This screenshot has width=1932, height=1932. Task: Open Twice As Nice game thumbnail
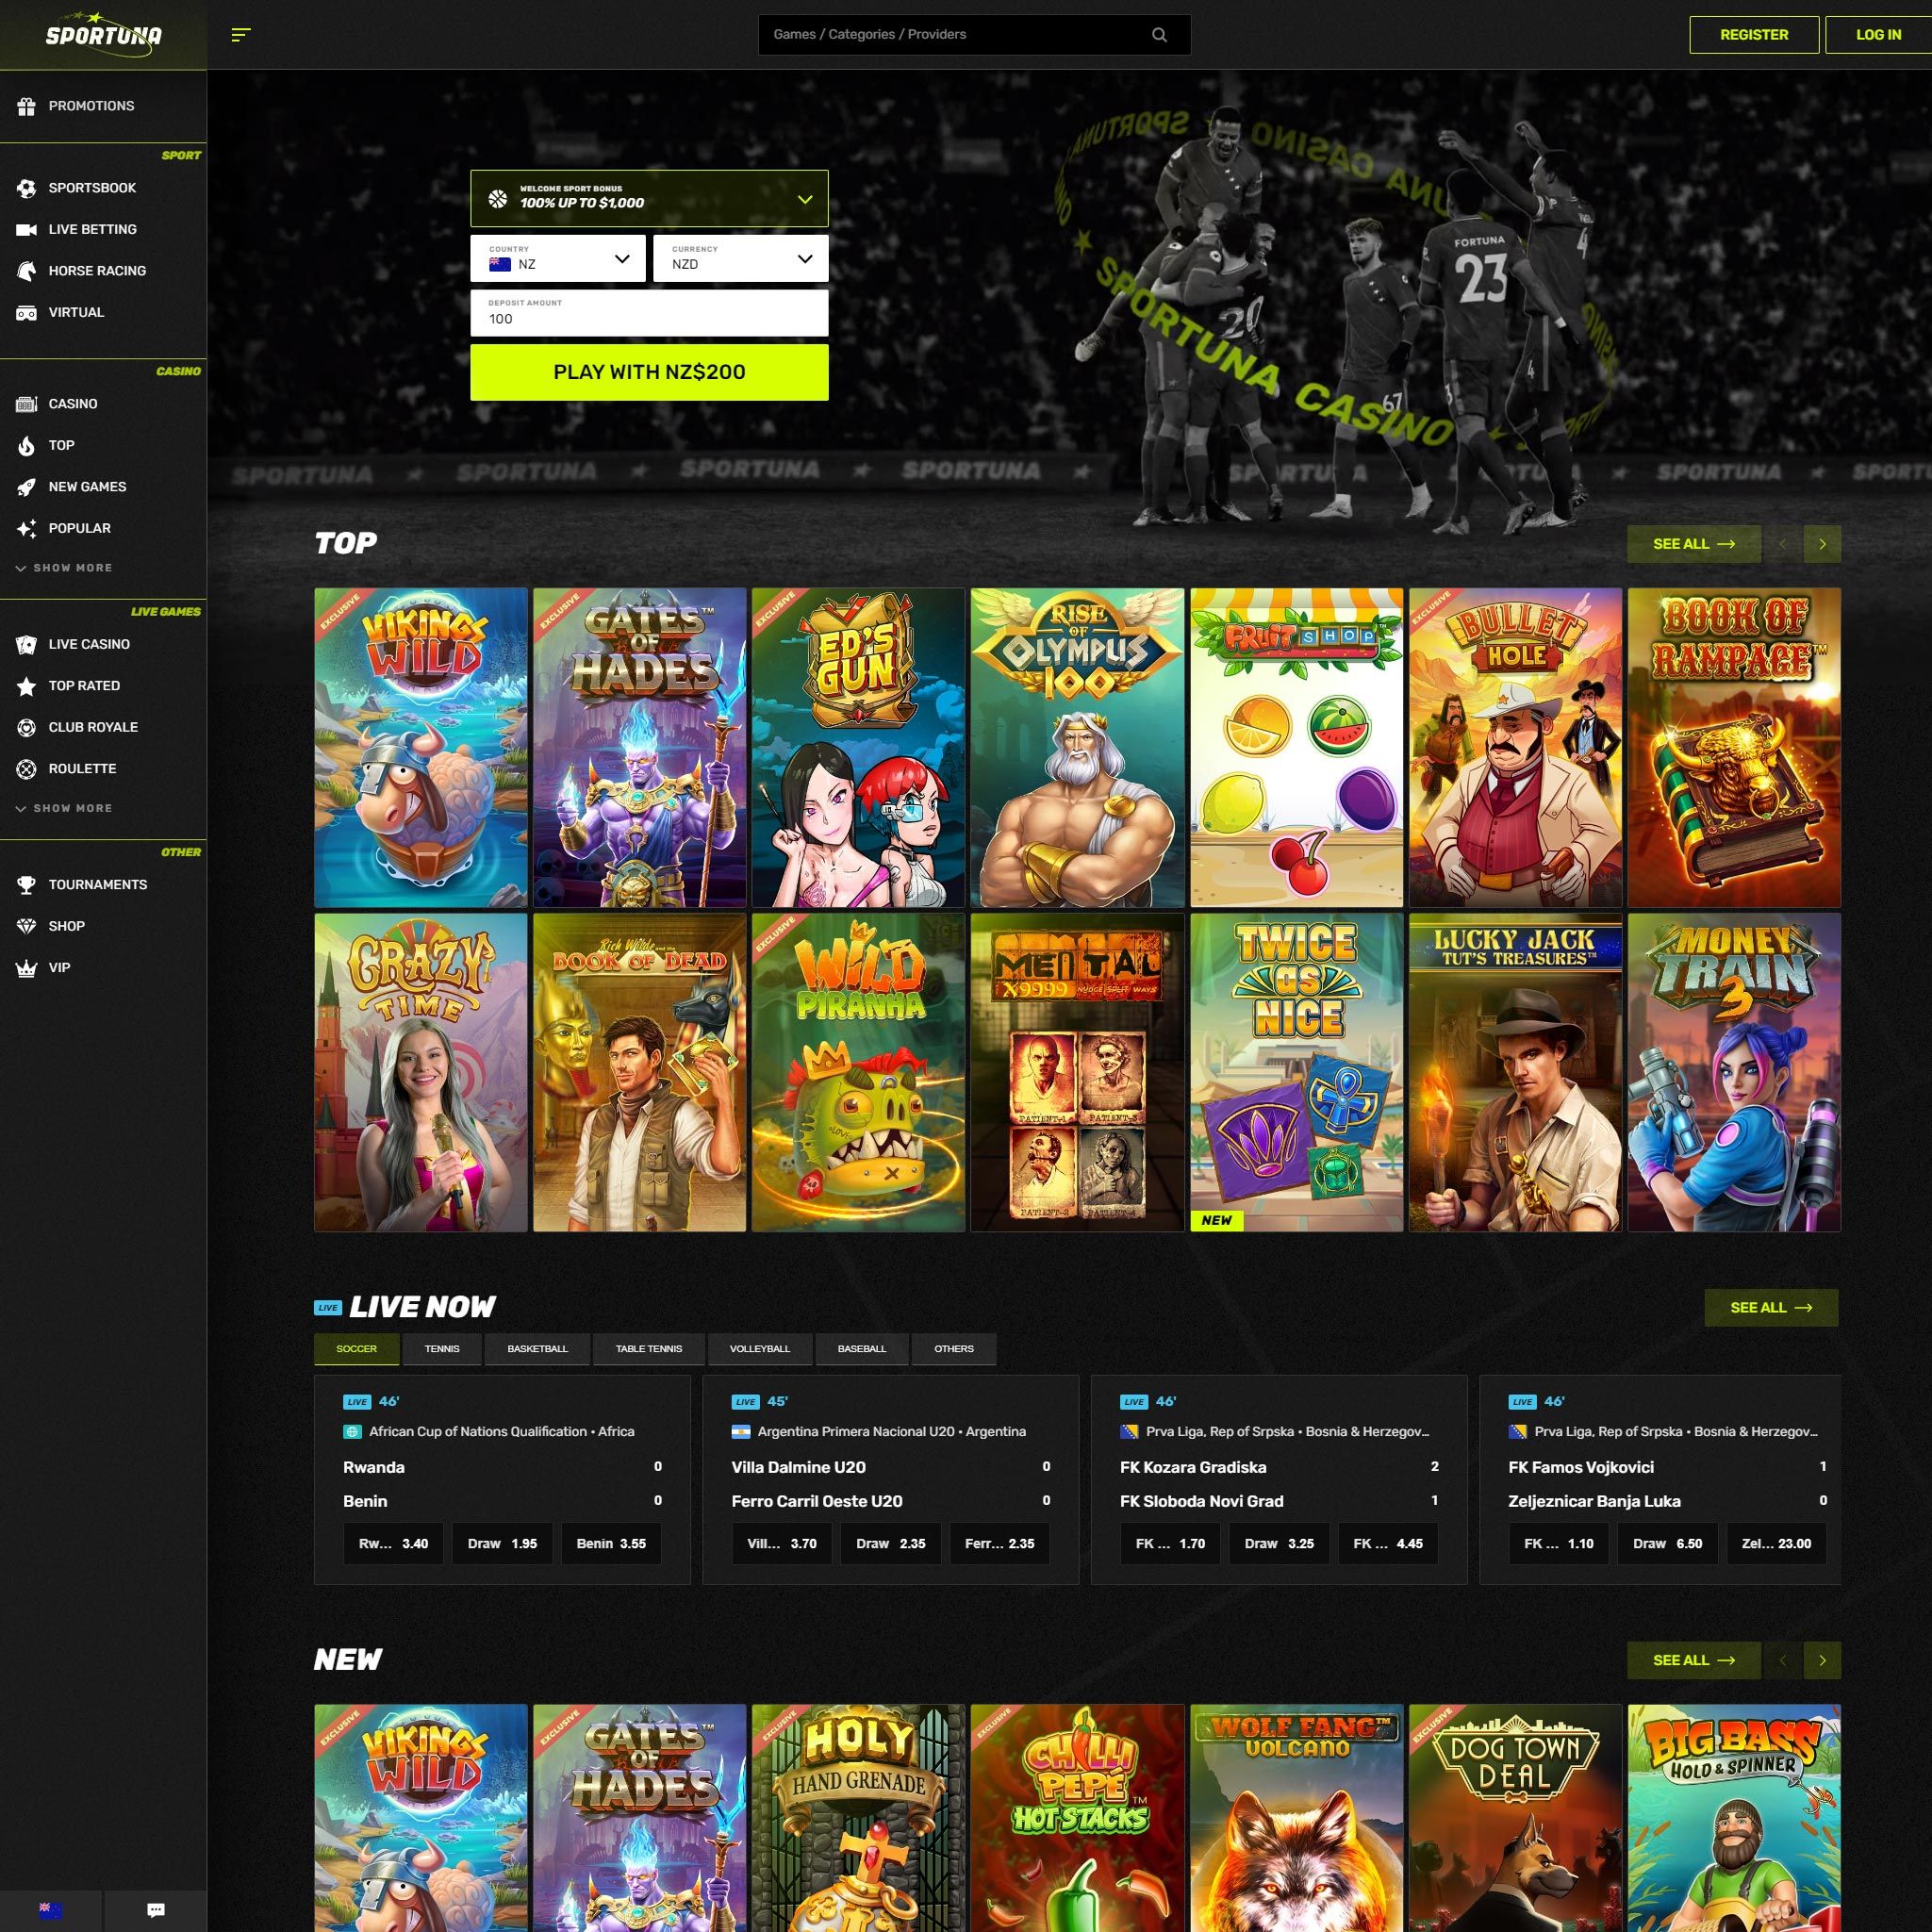pyautogui.click(x=1296, y=1072)
